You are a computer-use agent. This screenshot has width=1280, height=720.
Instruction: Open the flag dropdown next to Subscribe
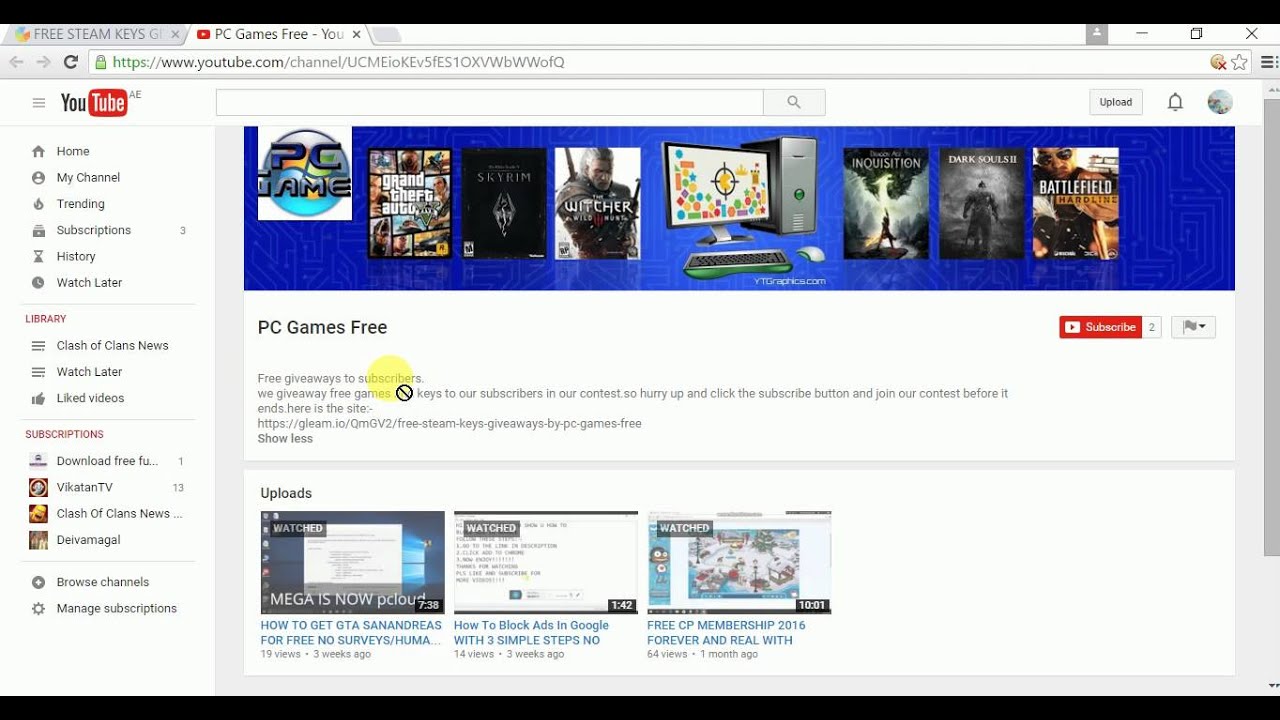(x=1193, y=327)
